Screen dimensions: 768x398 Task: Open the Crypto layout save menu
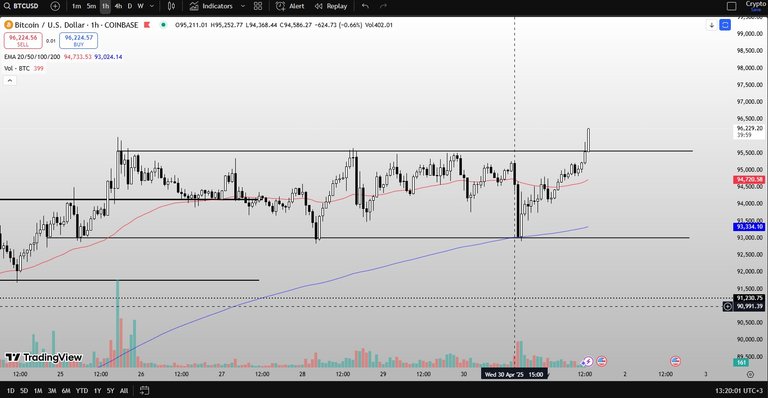[756, 6]
